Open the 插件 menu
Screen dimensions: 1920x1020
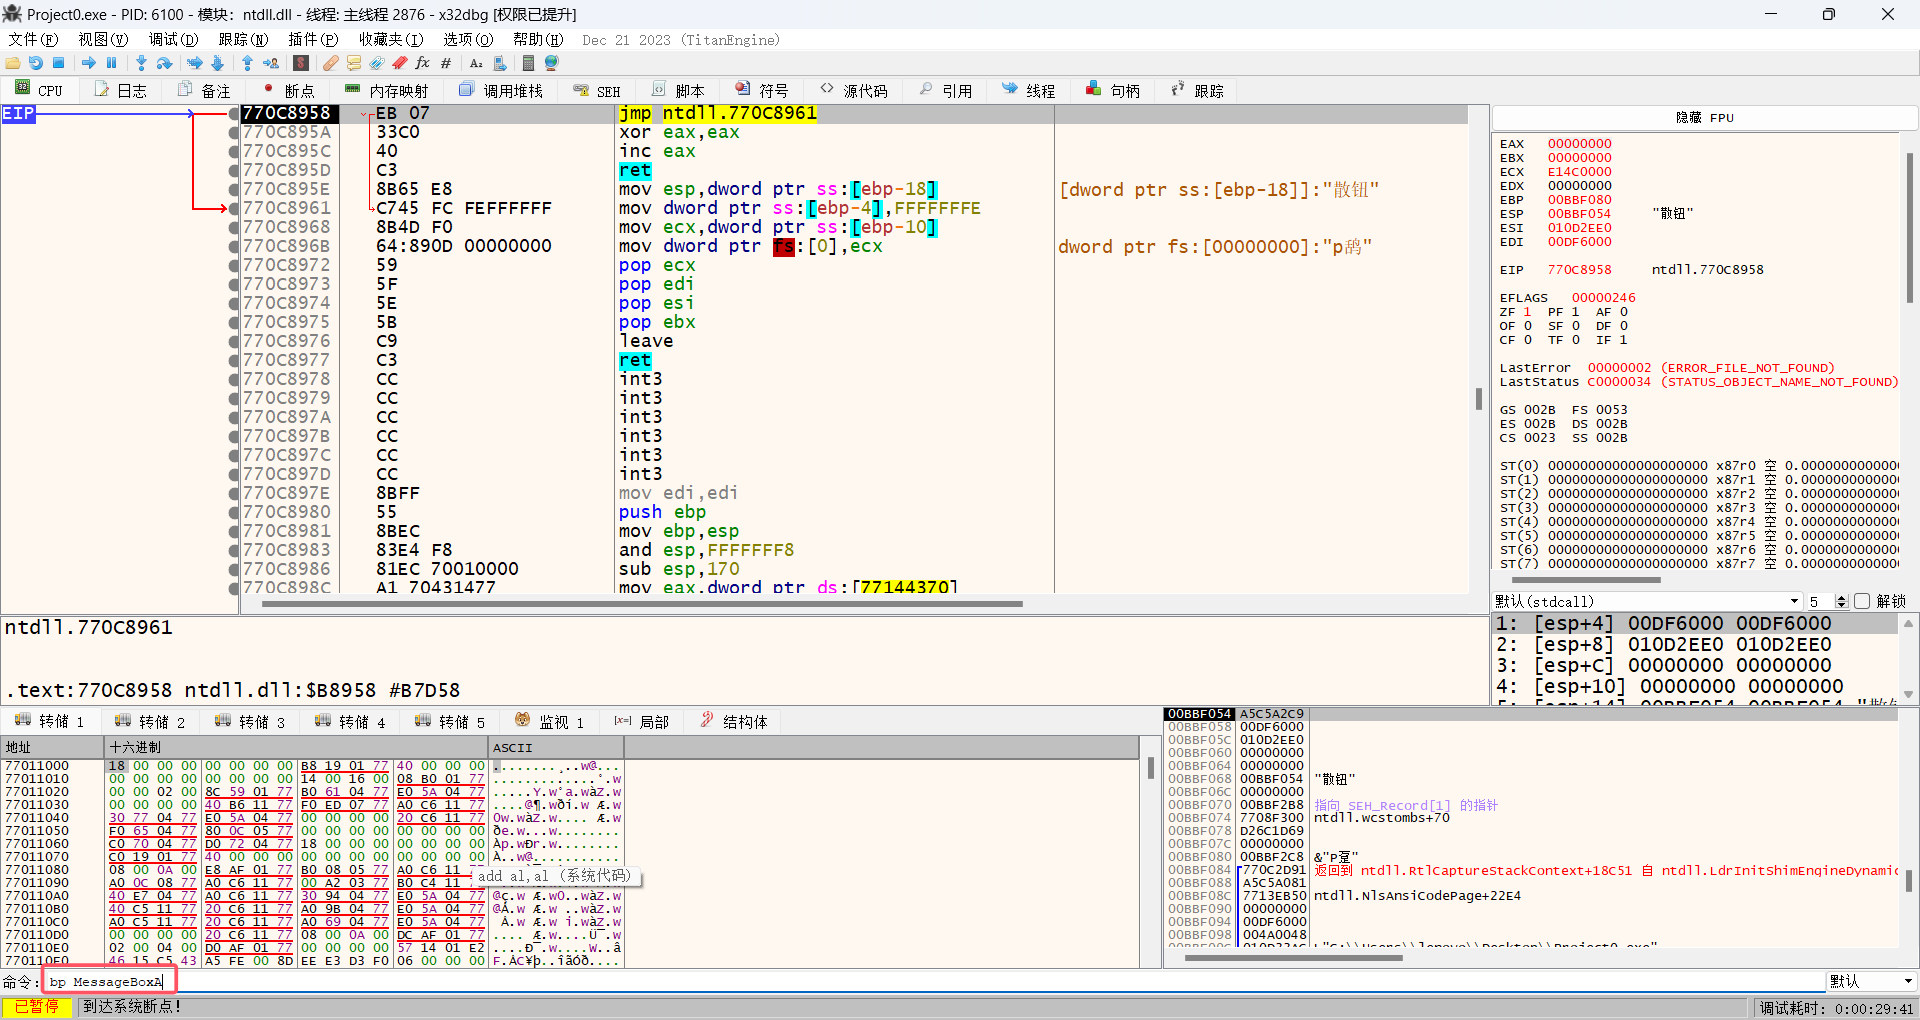tap(313, 39)
